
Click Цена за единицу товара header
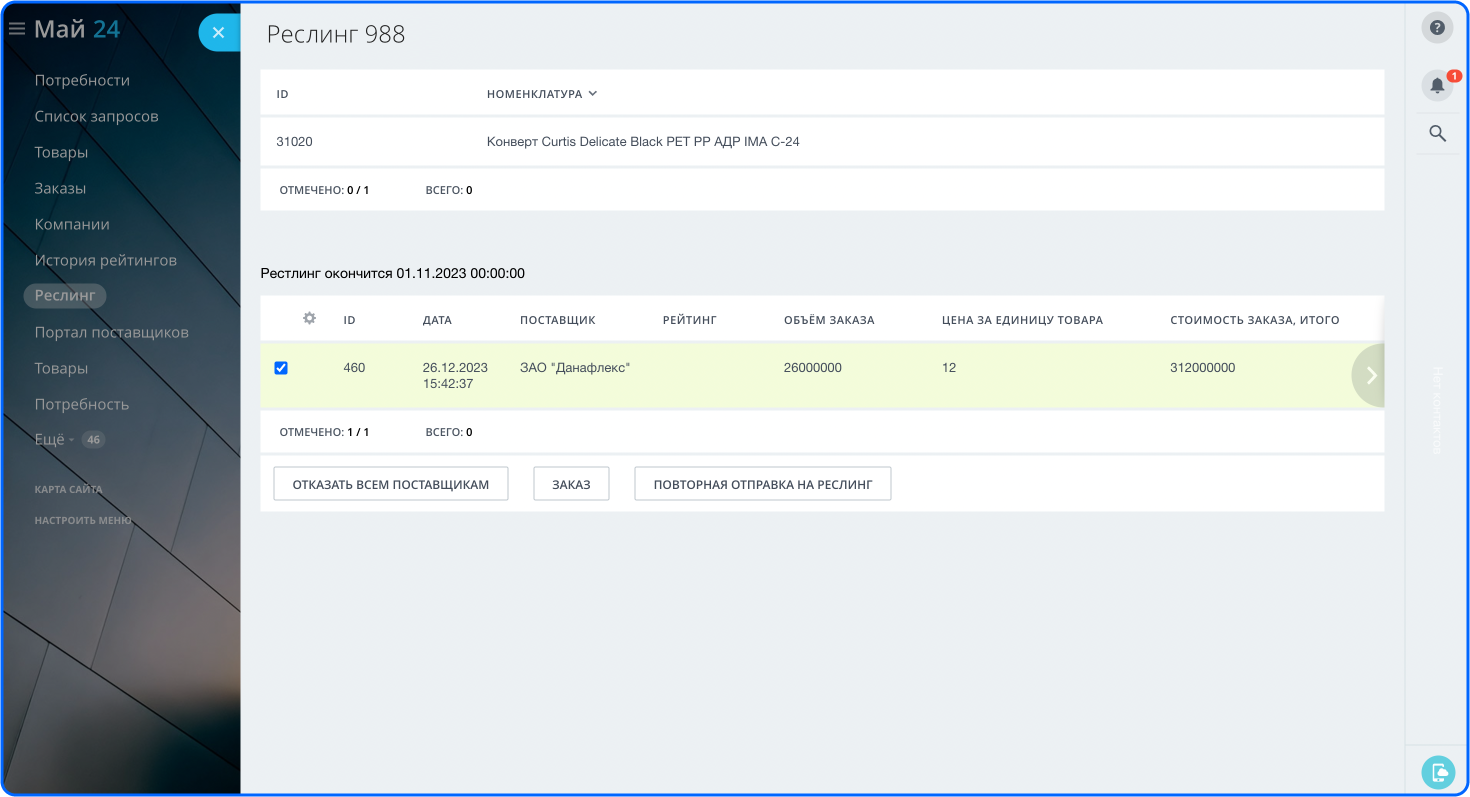coord(1022,320)
